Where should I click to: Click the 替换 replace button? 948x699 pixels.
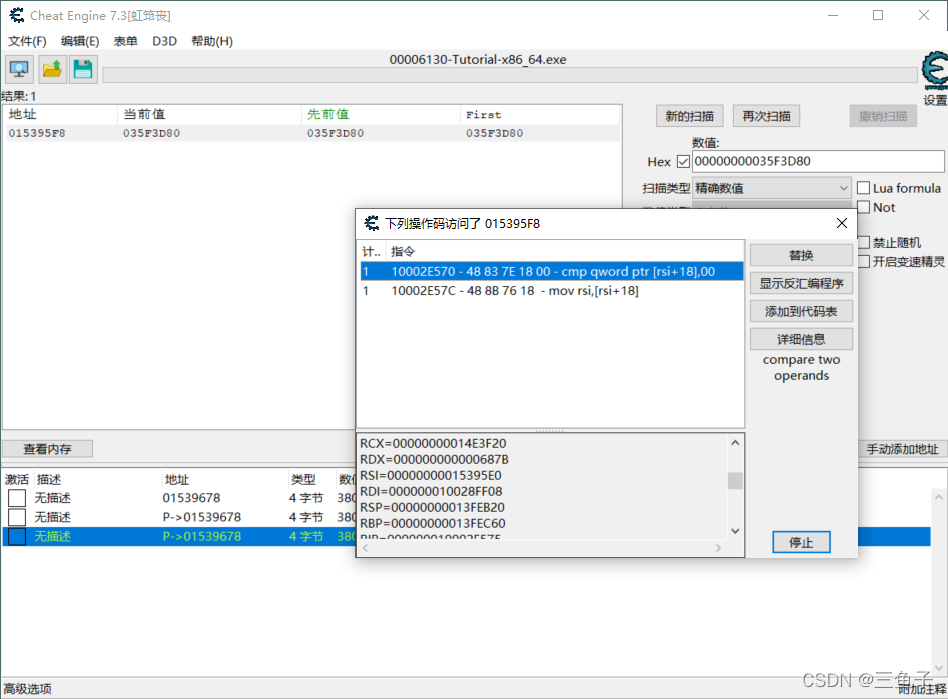click(801, 255)
